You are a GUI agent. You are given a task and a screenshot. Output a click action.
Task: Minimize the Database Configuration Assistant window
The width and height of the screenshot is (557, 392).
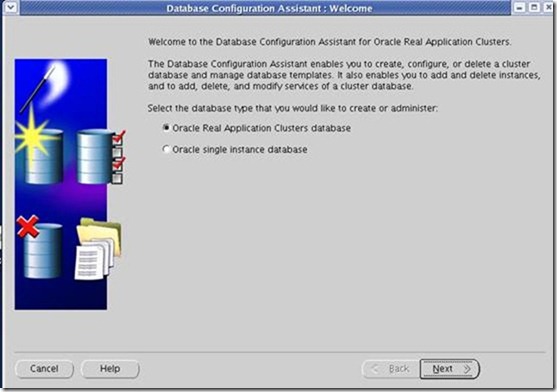(x=519, y=7)
